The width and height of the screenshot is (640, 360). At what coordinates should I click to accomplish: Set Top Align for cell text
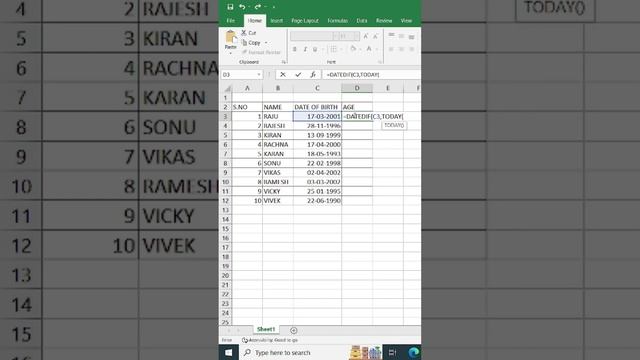[391, 36]
